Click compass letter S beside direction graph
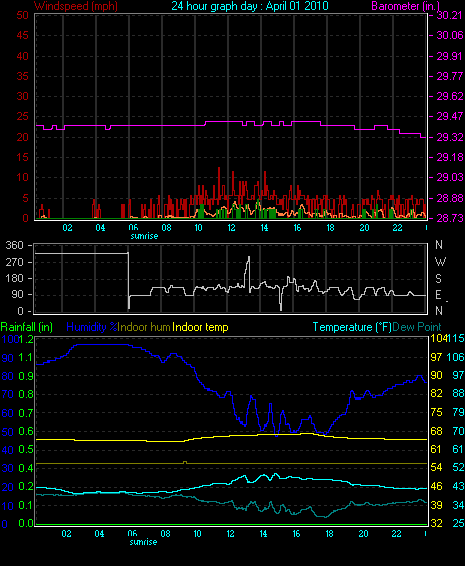 tap(438, 279)
